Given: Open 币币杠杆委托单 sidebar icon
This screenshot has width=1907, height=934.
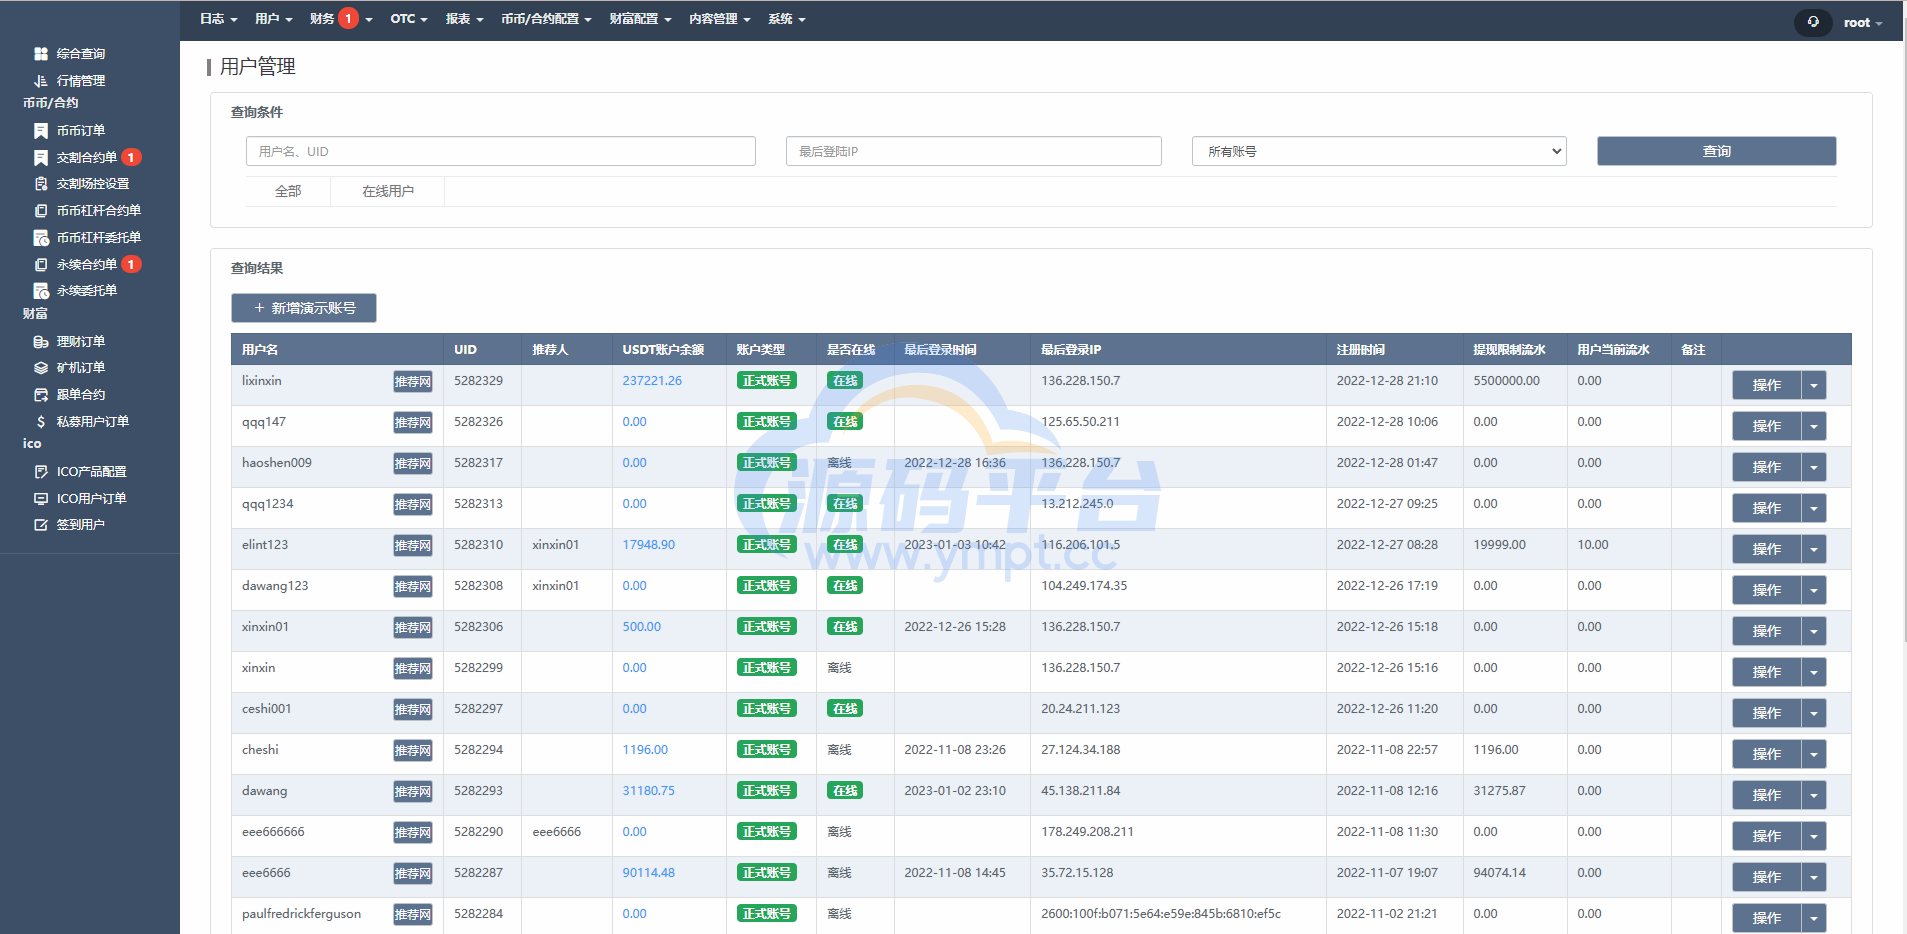Looking at the screenshot, I should (x=41, y=238).
